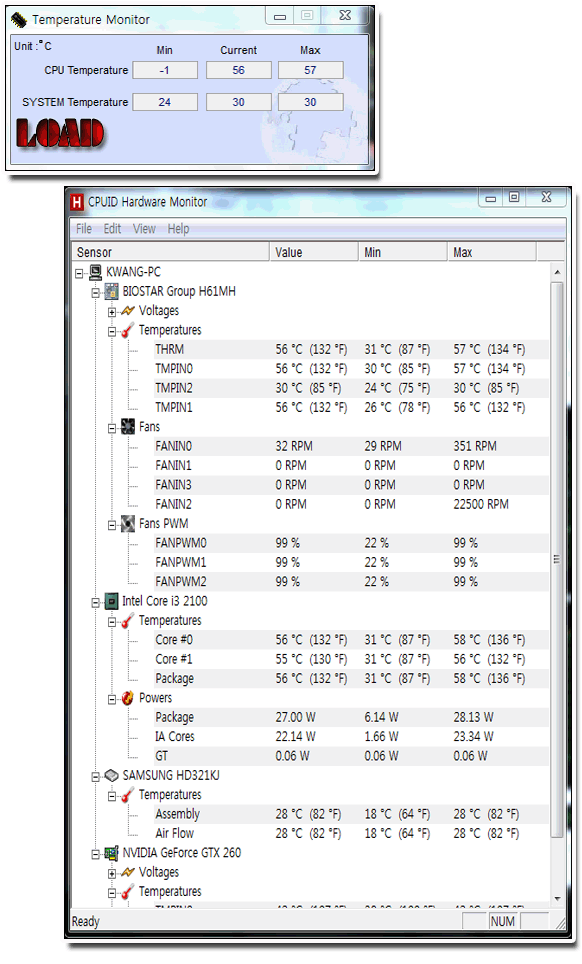Select the IA Cores power row
The height and width of the screenshot is (964, 582).
pyautogui.click(x=351, y=737)
